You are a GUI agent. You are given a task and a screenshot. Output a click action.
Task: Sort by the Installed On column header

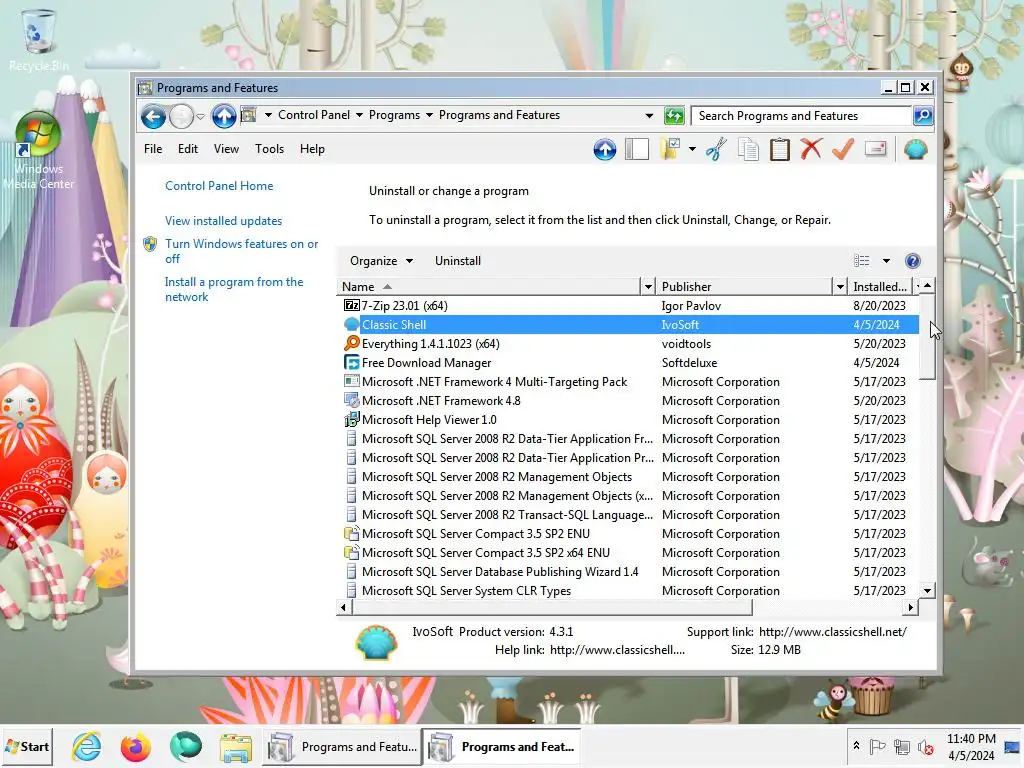coord(880,287)
